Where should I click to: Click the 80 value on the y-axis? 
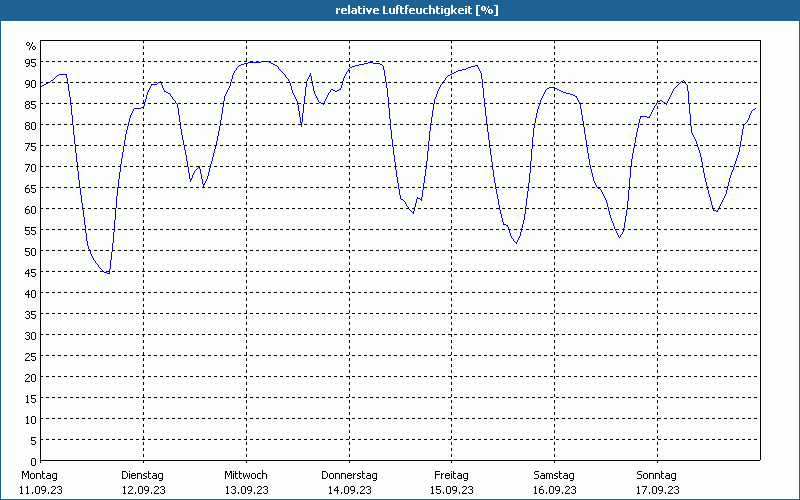31,126
